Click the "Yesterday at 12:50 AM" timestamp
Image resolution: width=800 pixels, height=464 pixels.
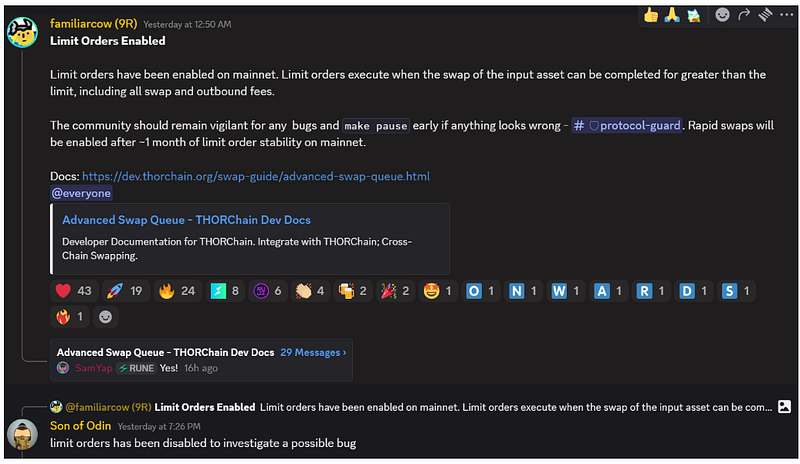pos(187,25)
